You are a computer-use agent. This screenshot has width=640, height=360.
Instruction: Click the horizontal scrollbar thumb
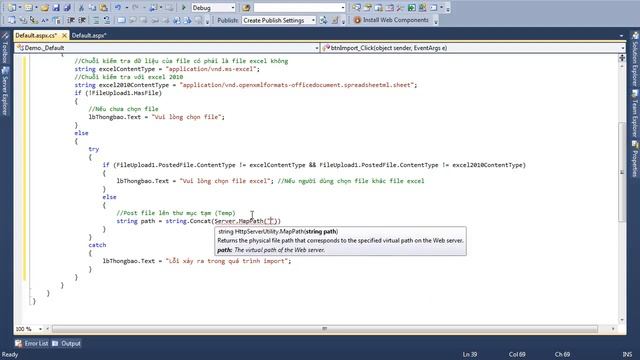(x=324, y=329)
